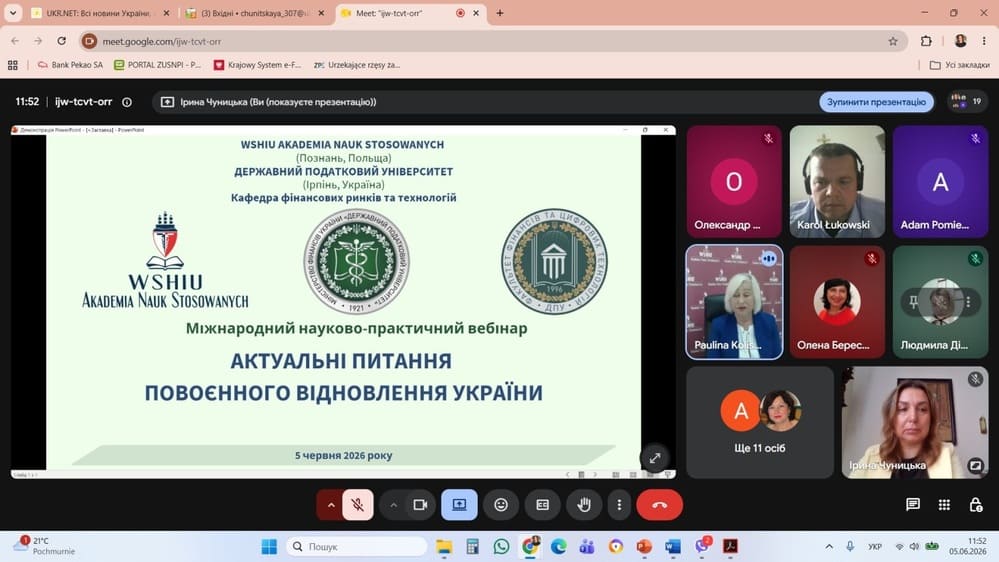Open PORTAL ZUSNPI bookmark
Screen dimensions: 999x562
(157, 64)
